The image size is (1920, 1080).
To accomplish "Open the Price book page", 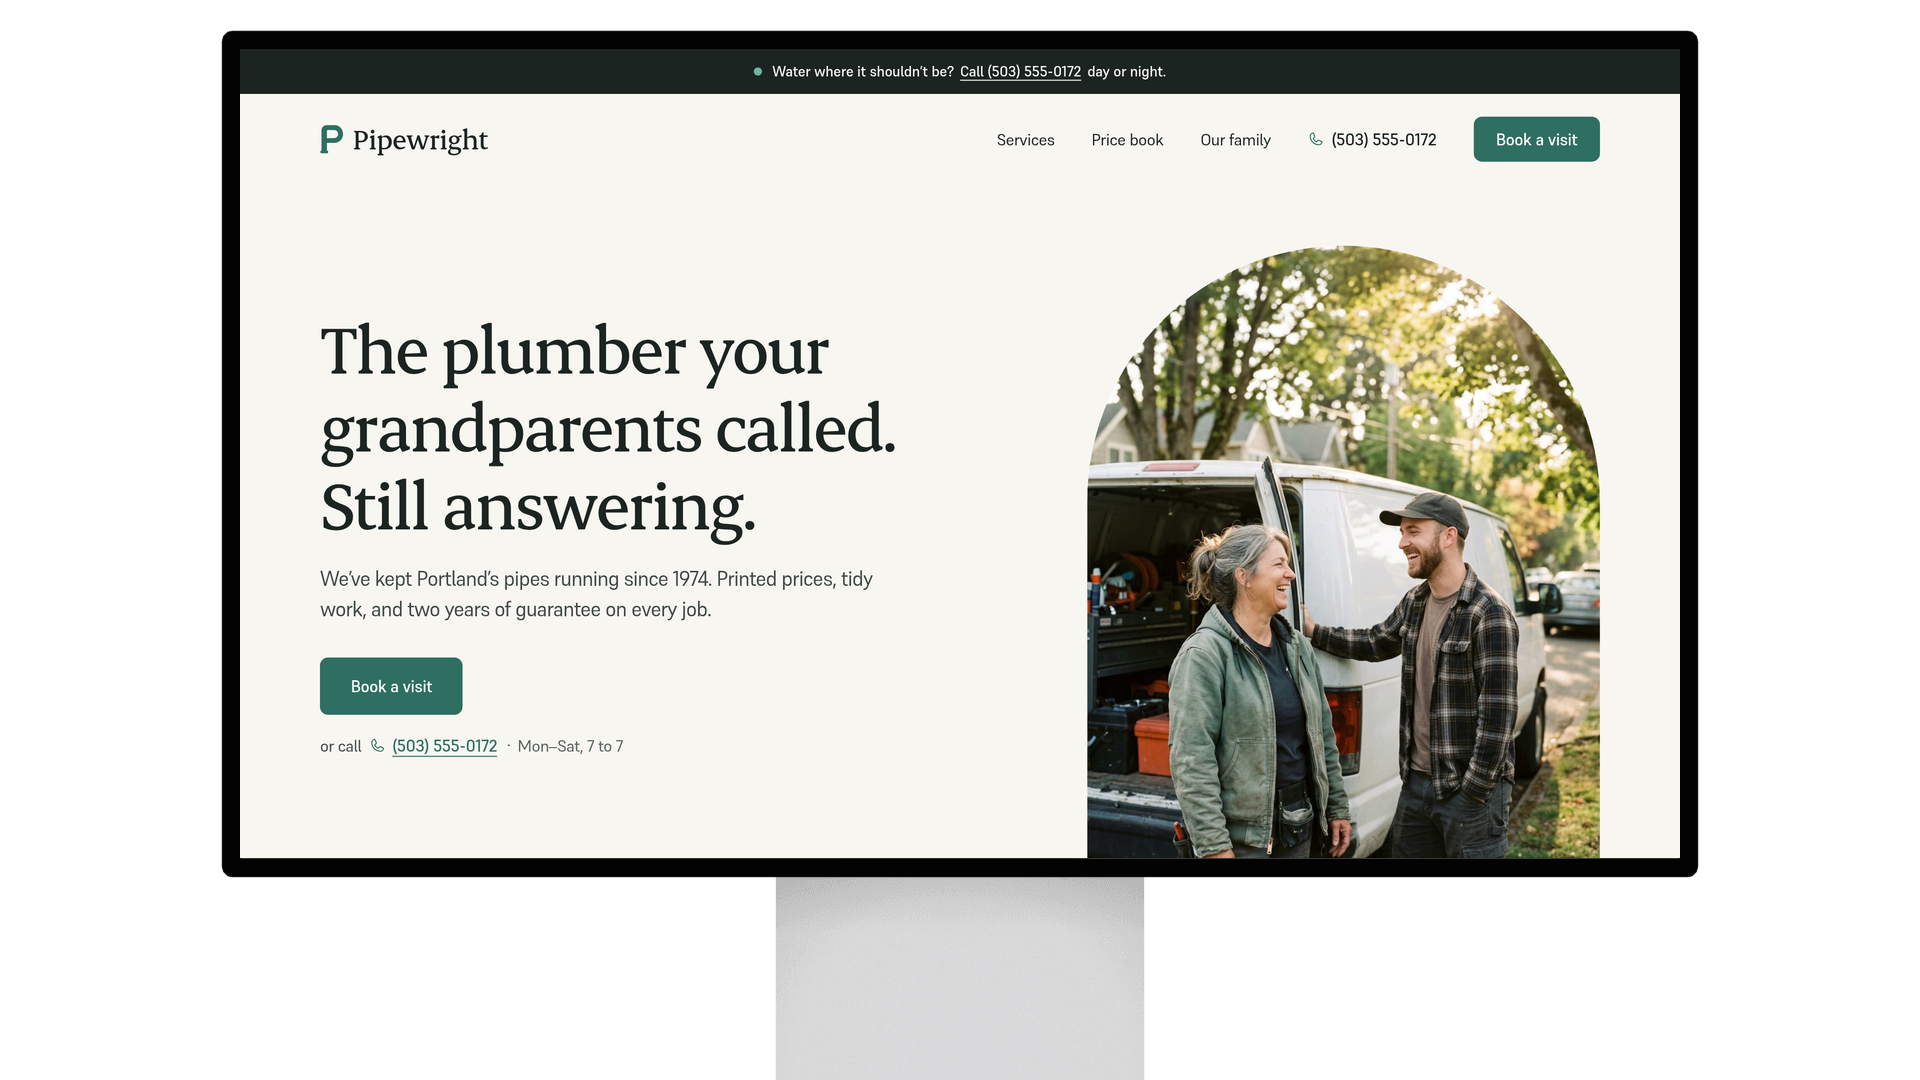I will [1127, 140].
